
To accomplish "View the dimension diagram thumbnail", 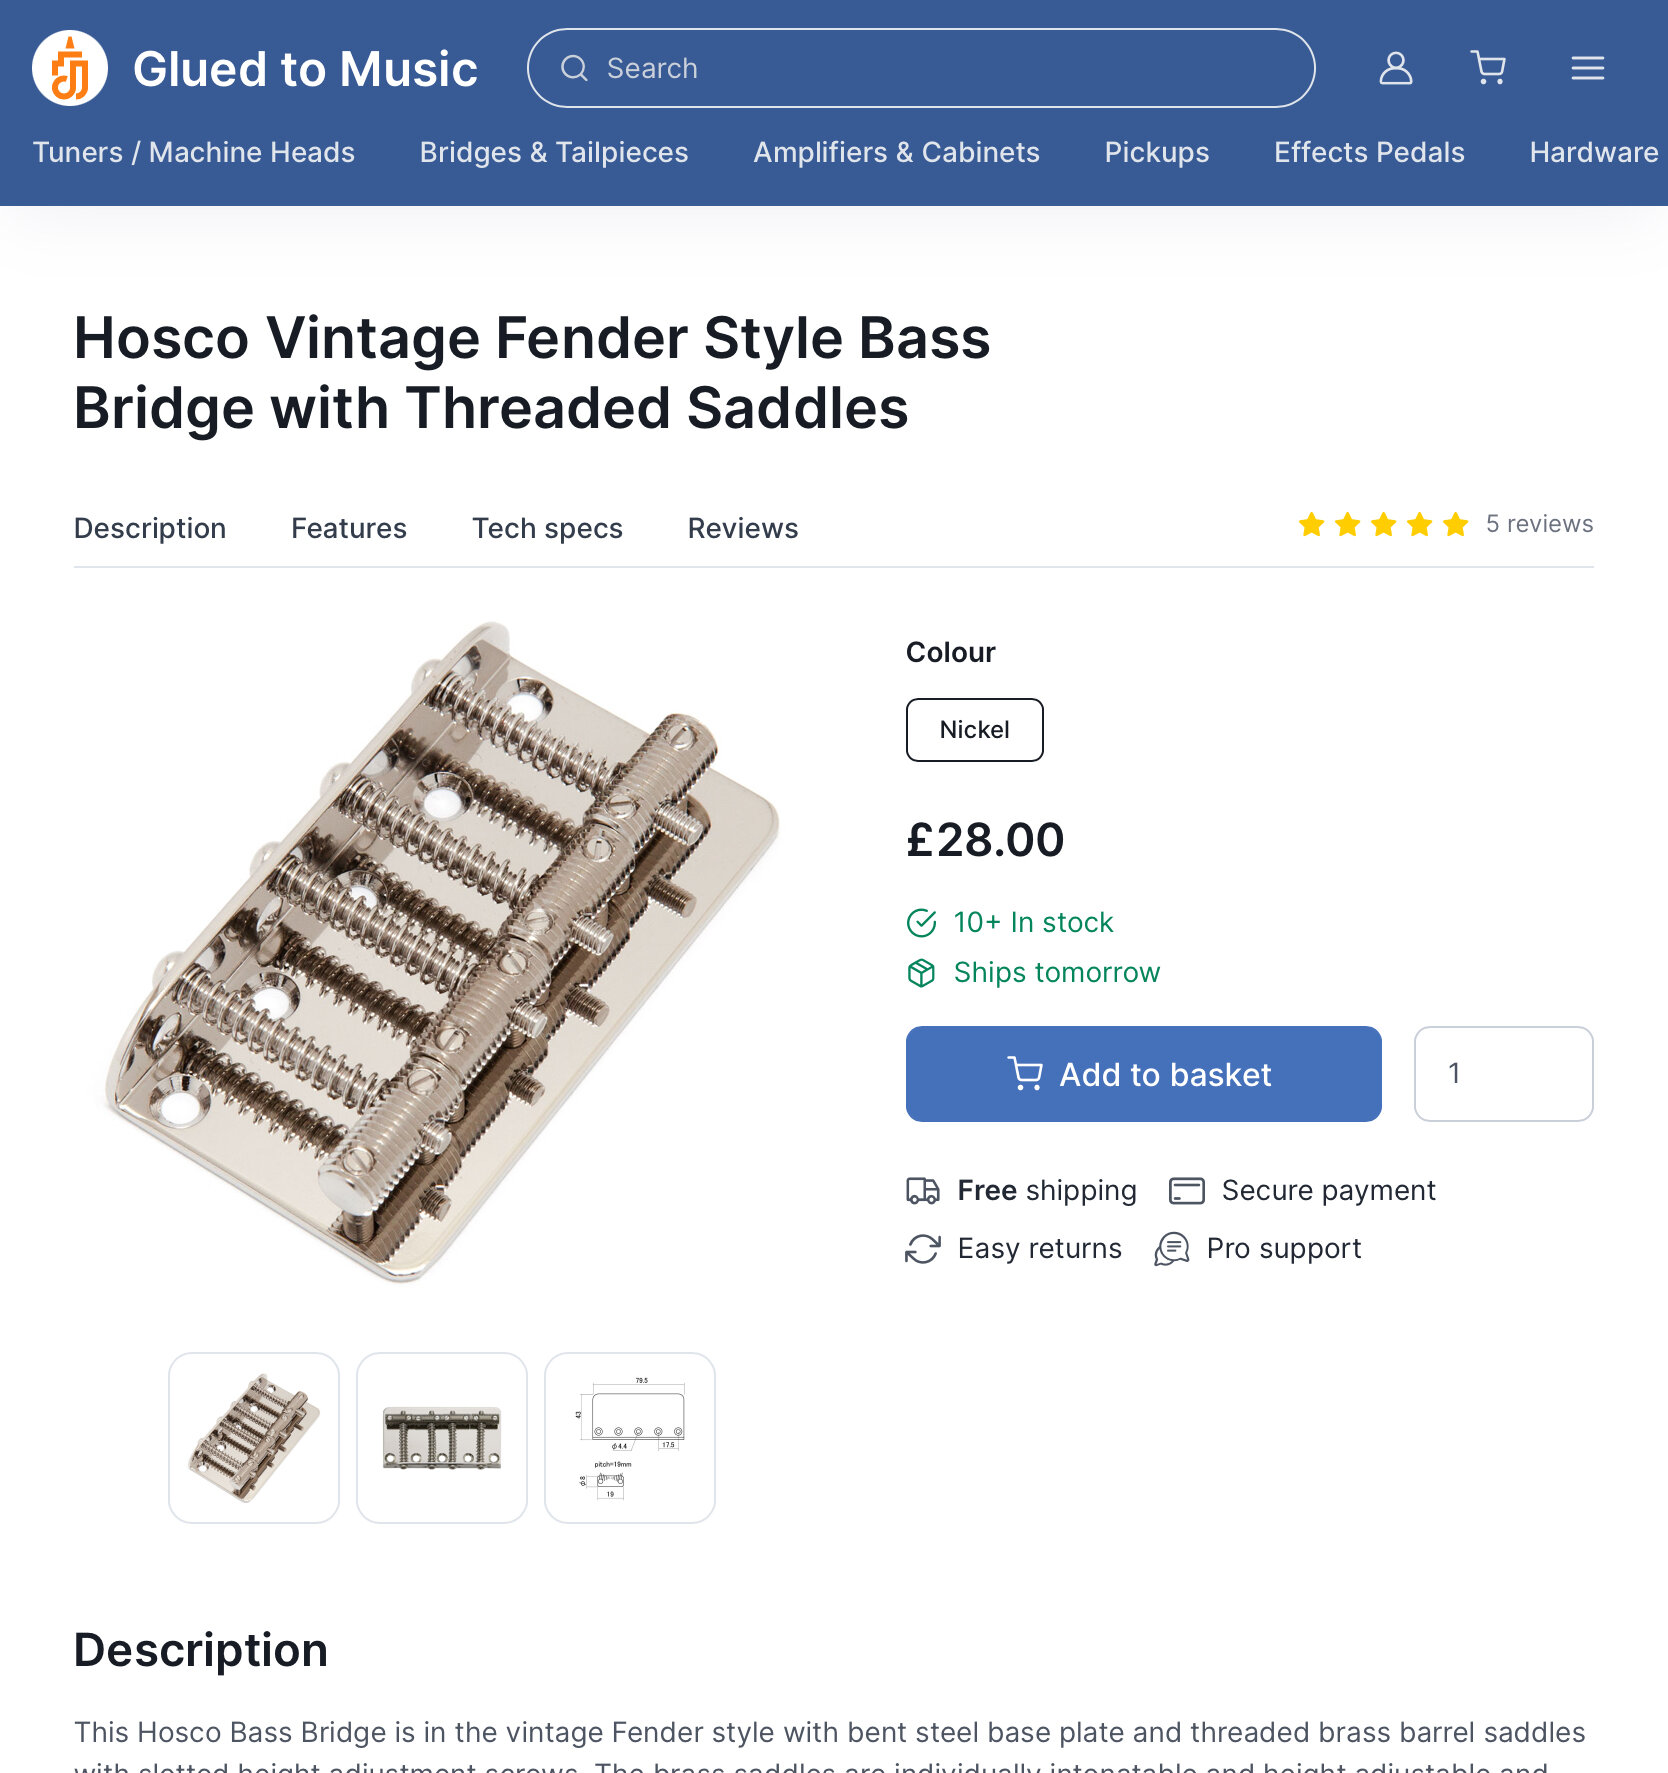I will (630, 1438).
